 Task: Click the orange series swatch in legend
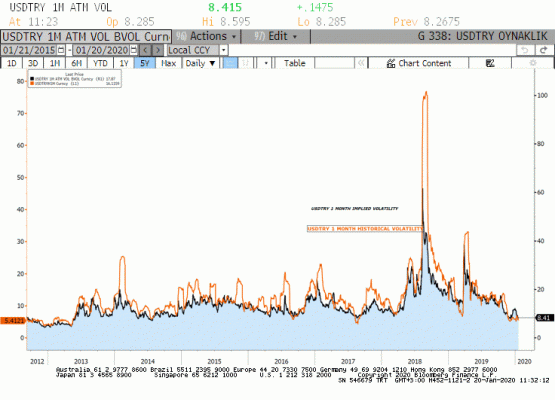click(32, 84)
